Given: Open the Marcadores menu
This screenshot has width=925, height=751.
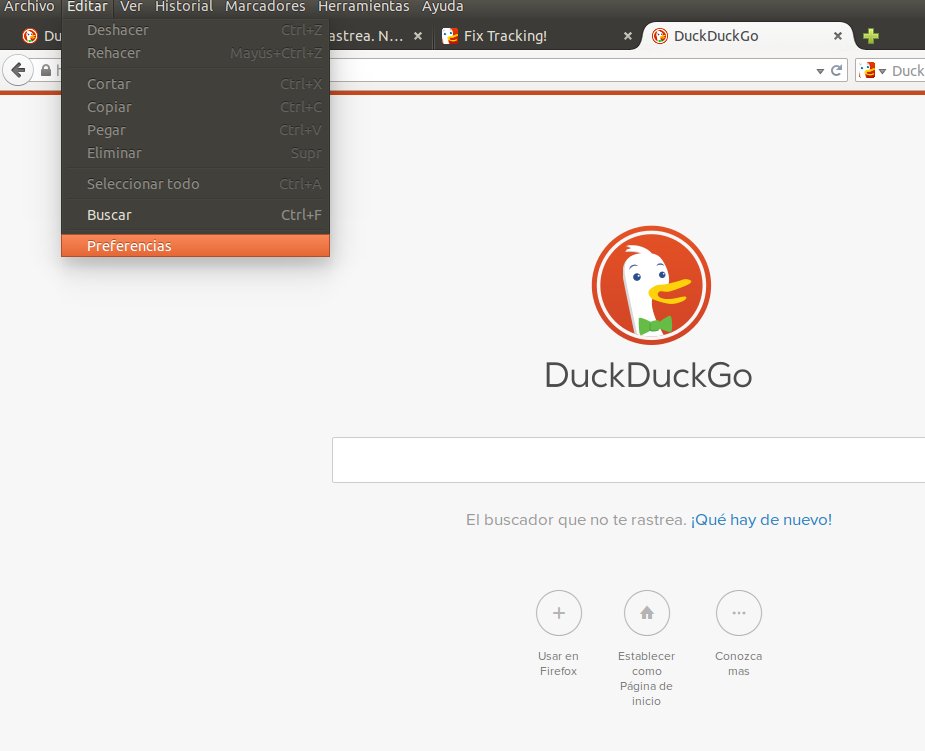Looking at the screenshot, I should click(x=264, y=7).
